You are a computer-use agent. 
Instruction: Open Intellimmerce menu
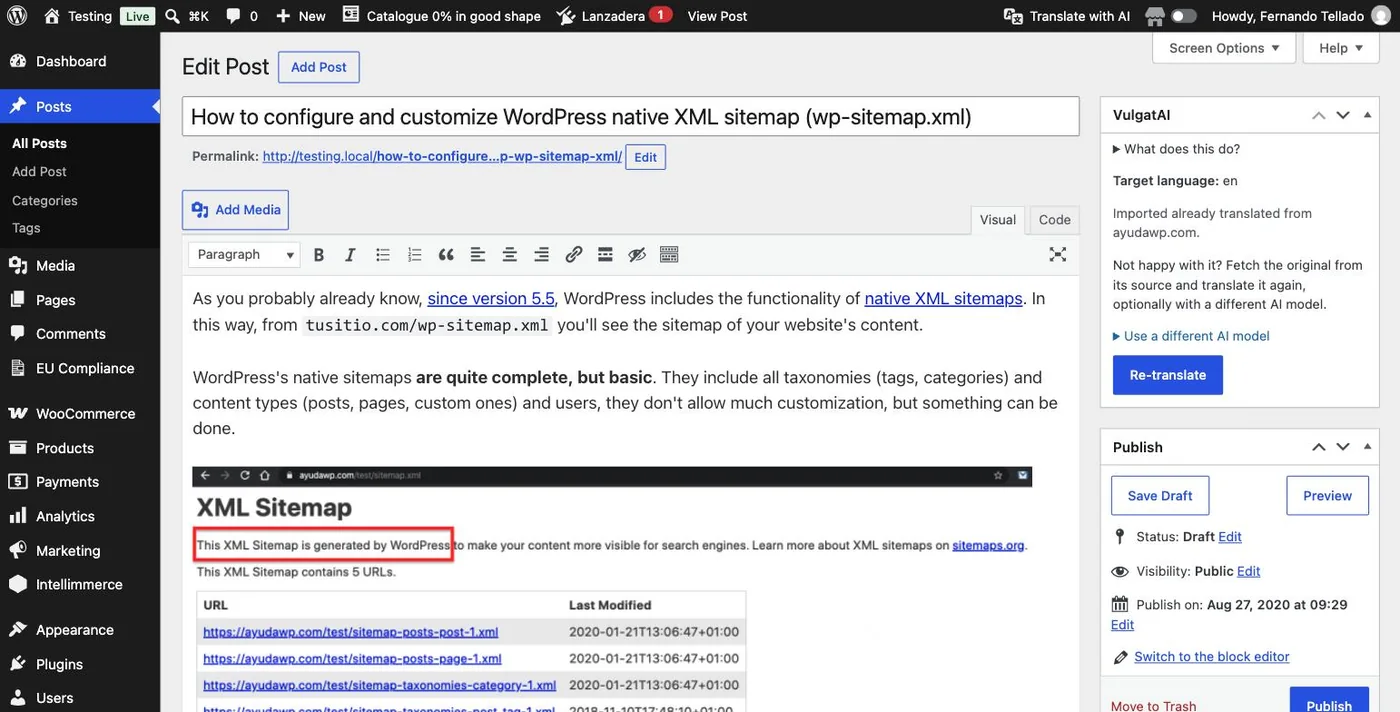point(80,584)
